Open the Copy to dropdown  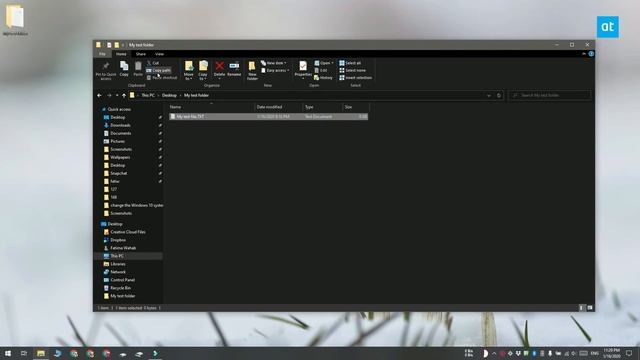point(203,71)
